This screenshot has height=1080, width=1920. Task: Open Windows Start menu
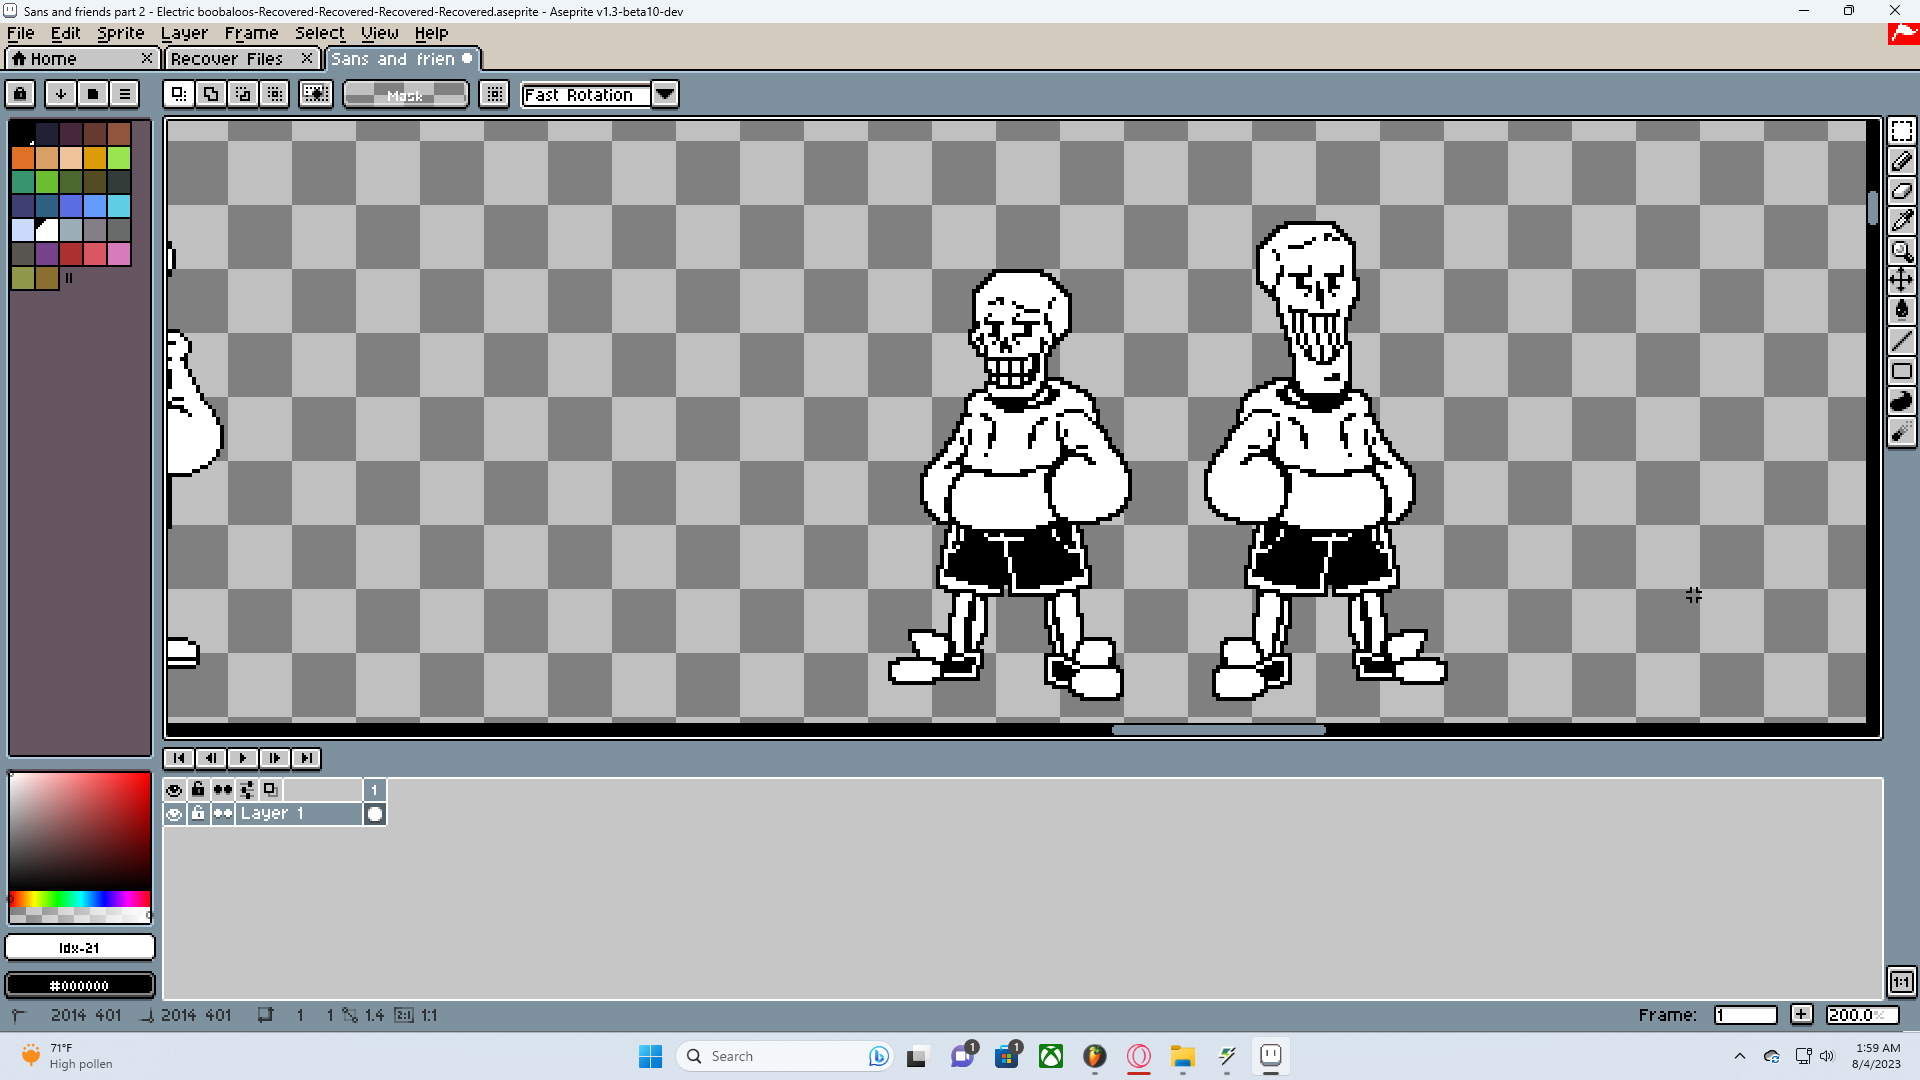pyautogui.click(x=650, y=1056)
